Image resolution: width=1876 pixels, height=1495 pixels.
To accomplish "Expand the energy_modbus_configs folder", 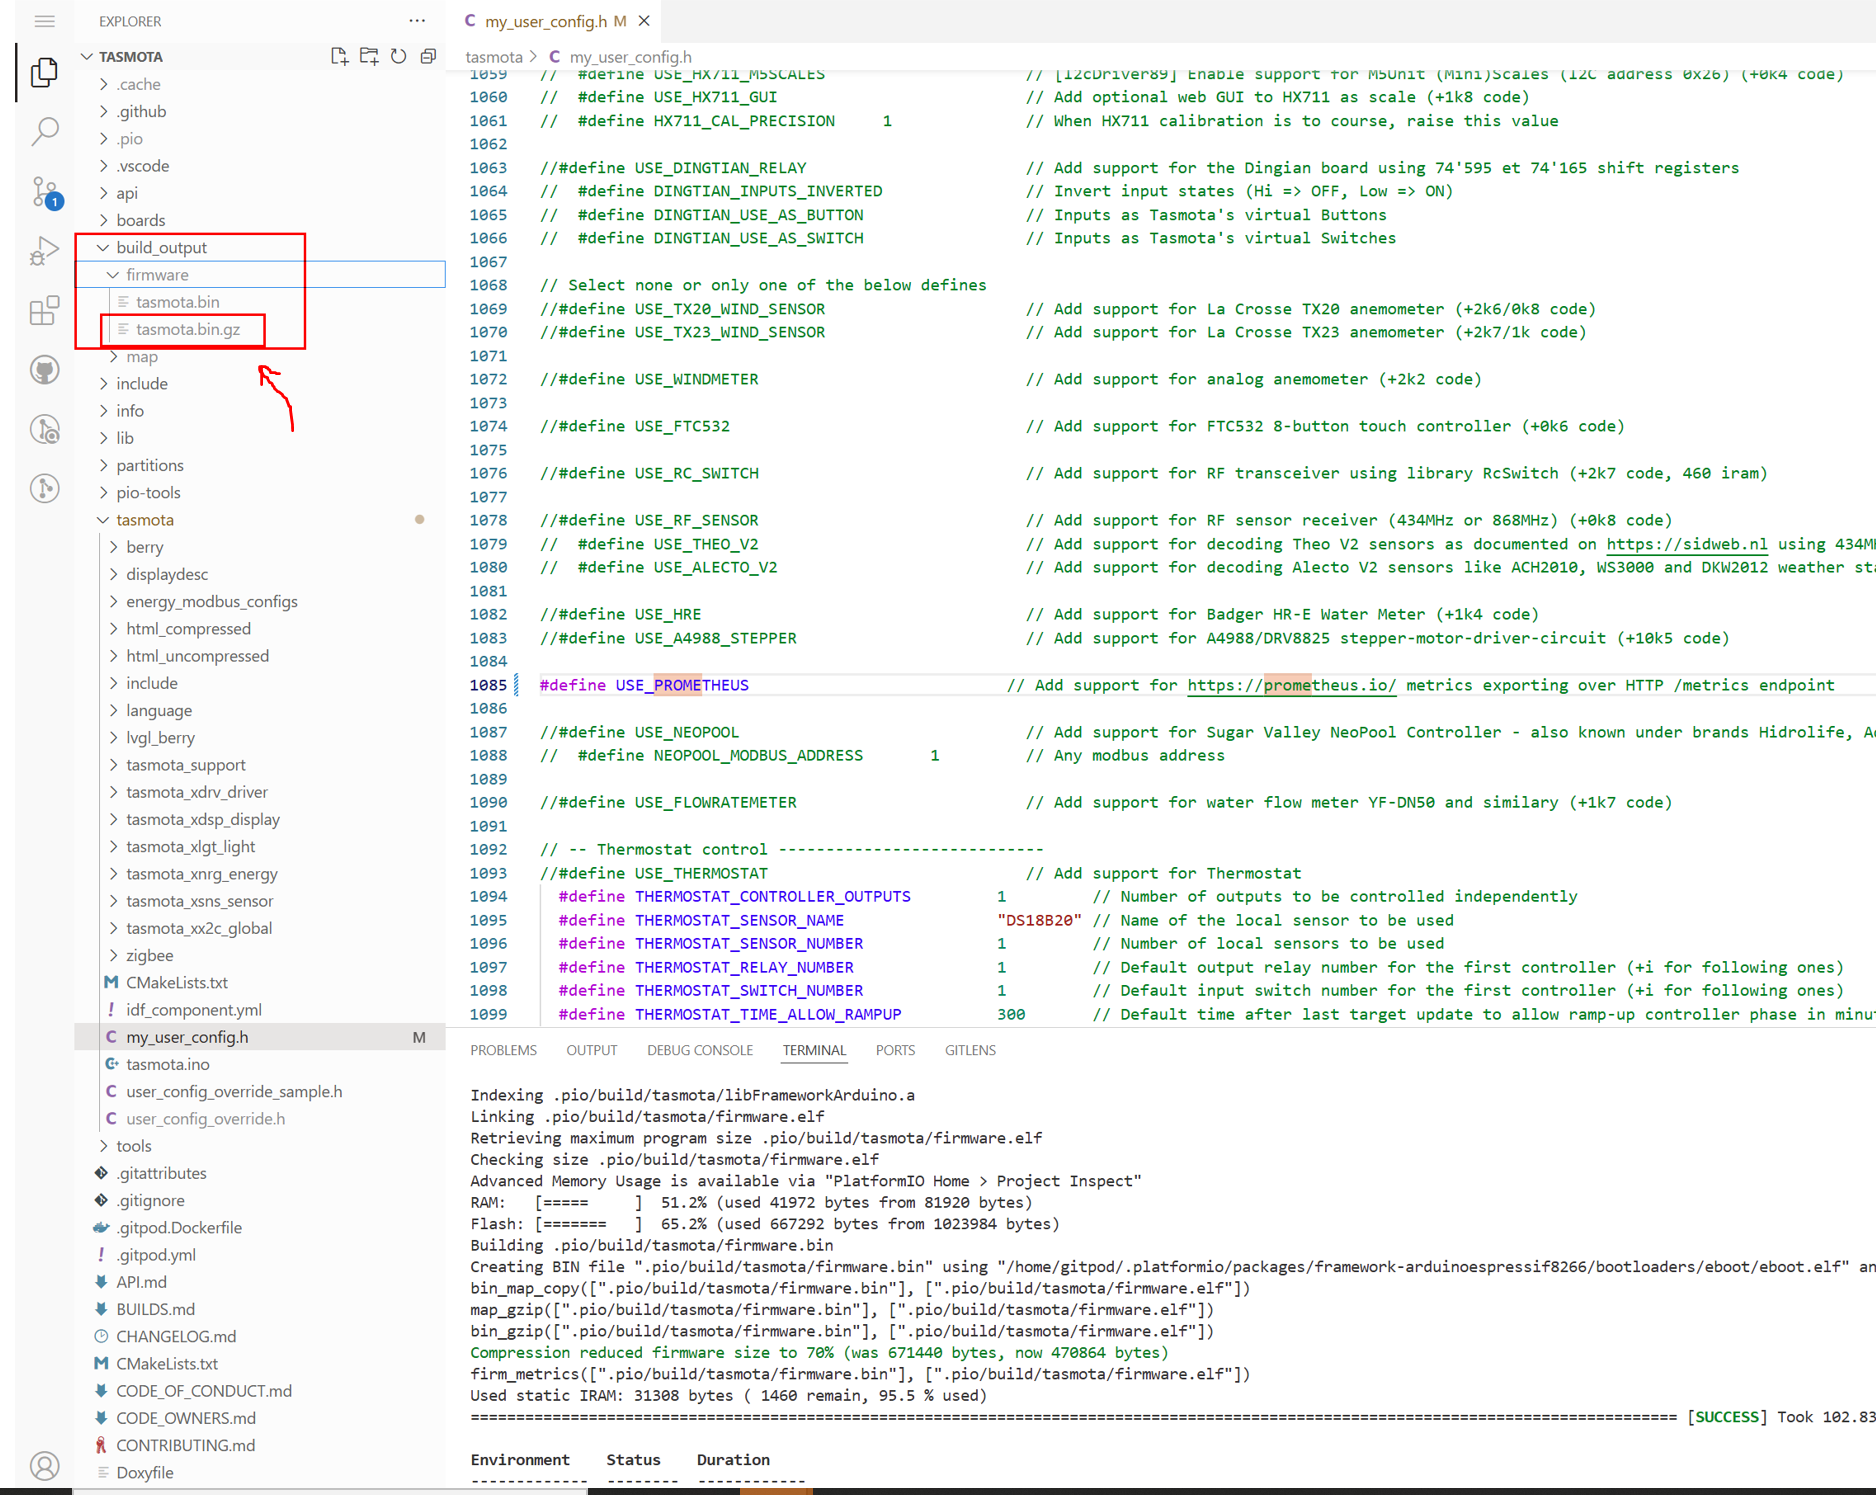I will coord(212,601).
